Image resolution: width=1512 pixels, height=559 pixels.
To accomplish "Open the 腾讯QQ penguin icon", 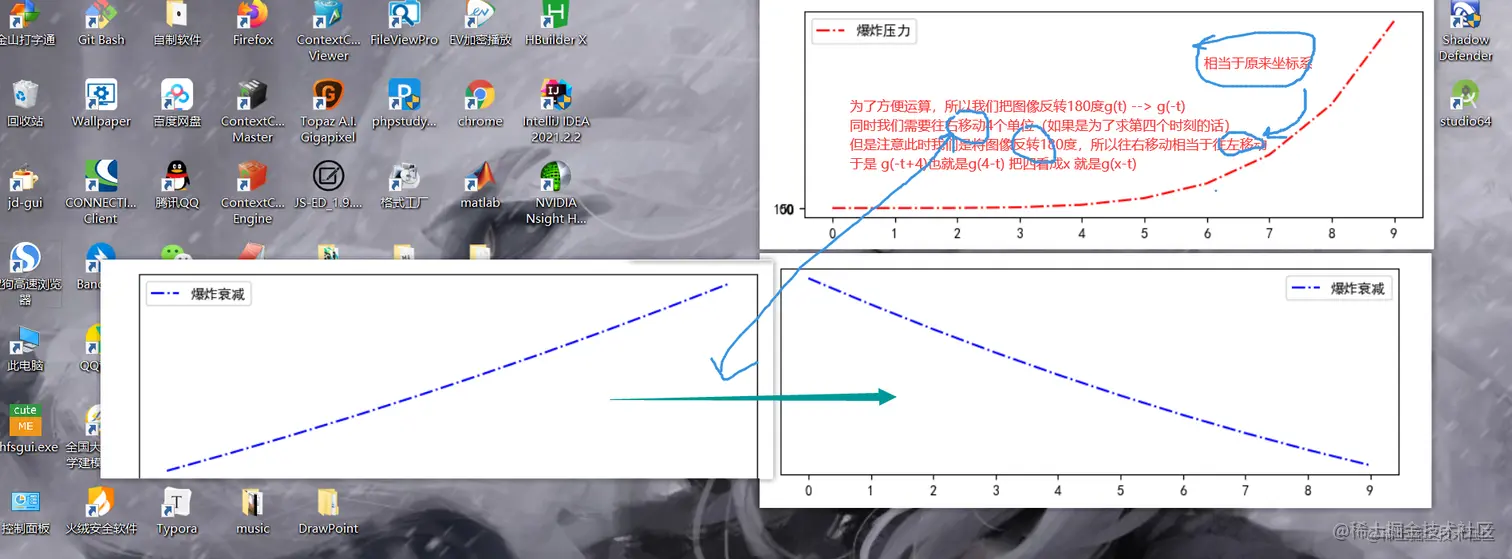I will (177, 185).
